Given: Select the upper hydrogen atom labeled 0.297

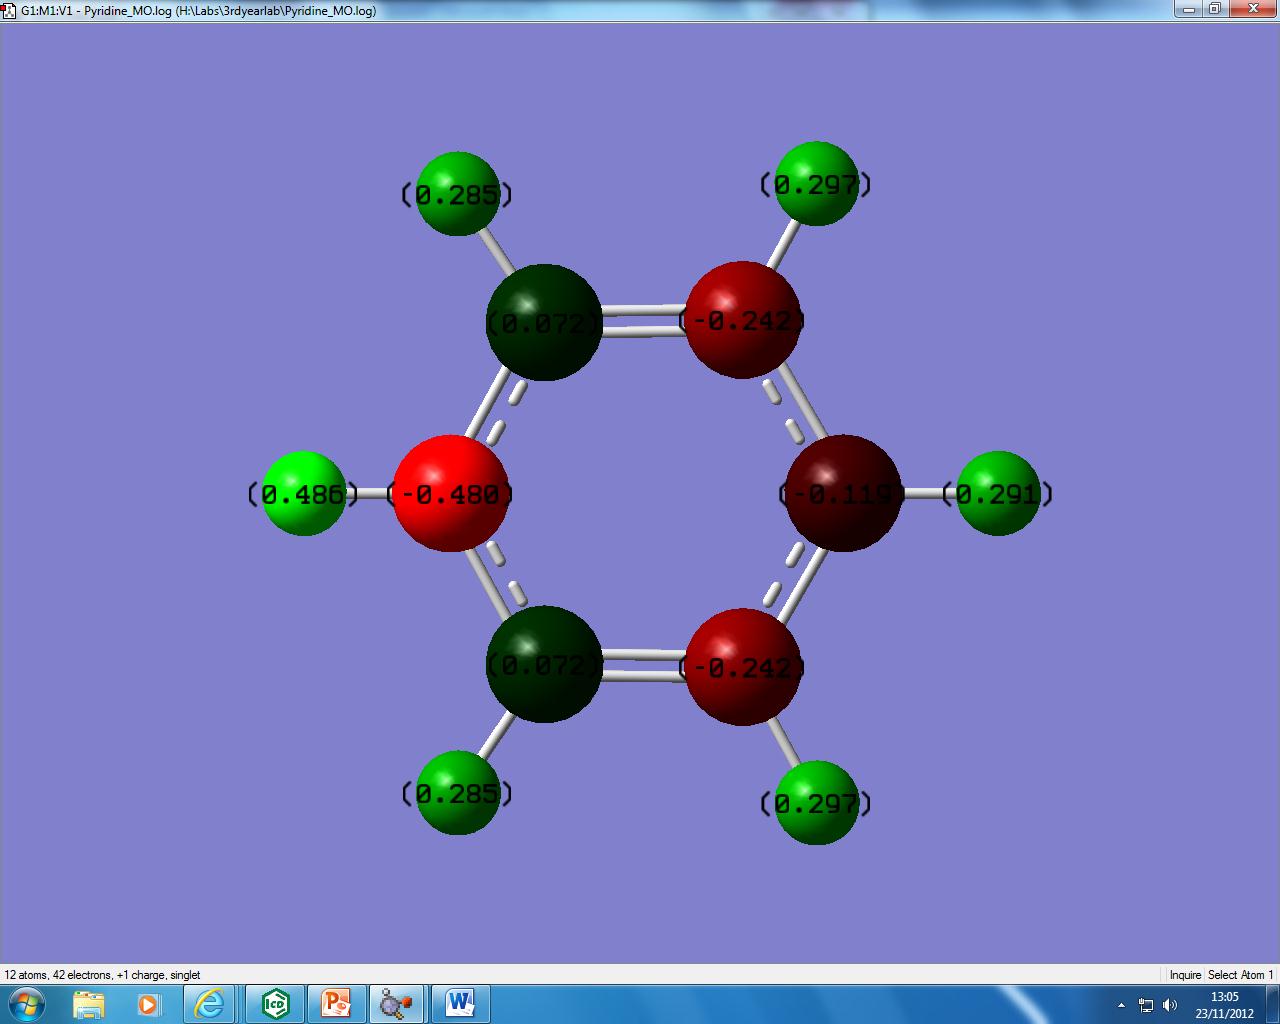Looking at the screenshot, I should (816, 184).
